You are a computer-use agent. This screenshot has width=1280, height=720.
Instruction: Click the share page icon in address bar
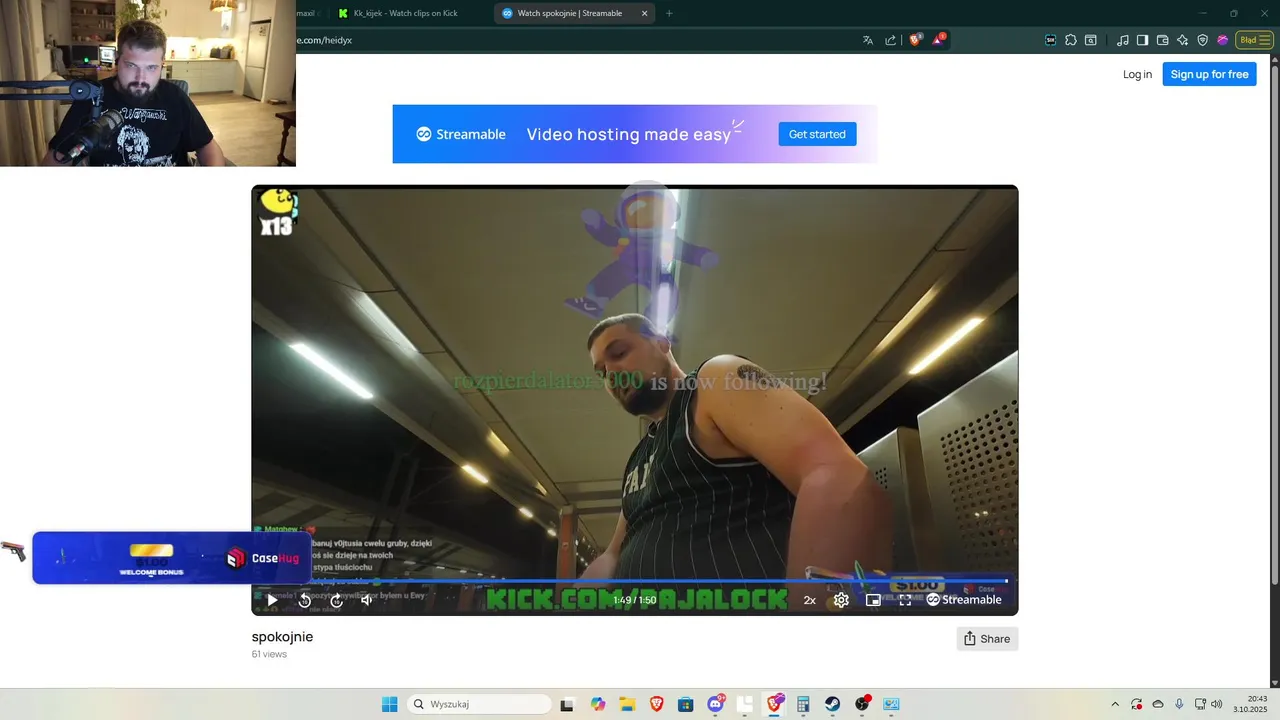890,40
